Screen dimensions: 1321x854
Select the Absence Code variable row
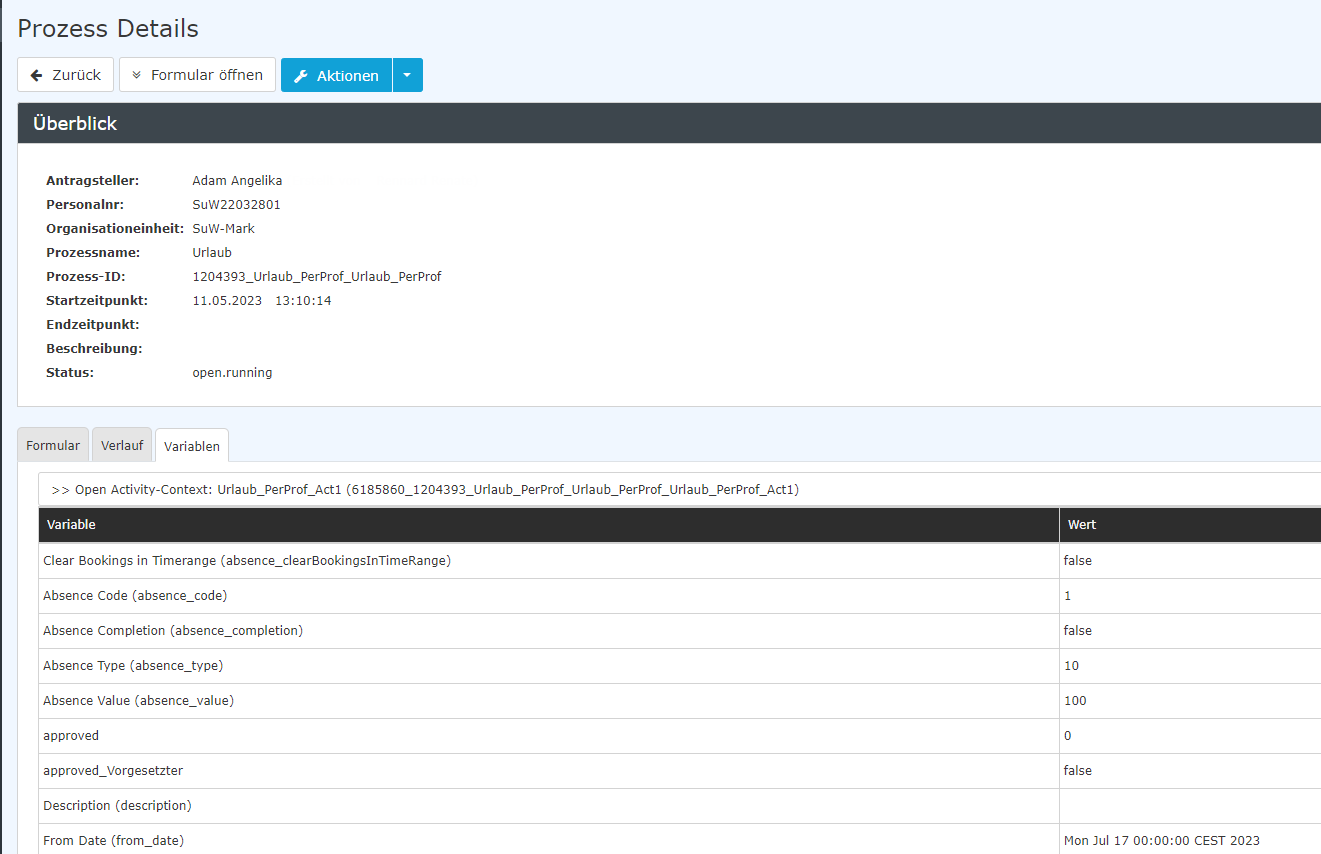coord(135,596)
